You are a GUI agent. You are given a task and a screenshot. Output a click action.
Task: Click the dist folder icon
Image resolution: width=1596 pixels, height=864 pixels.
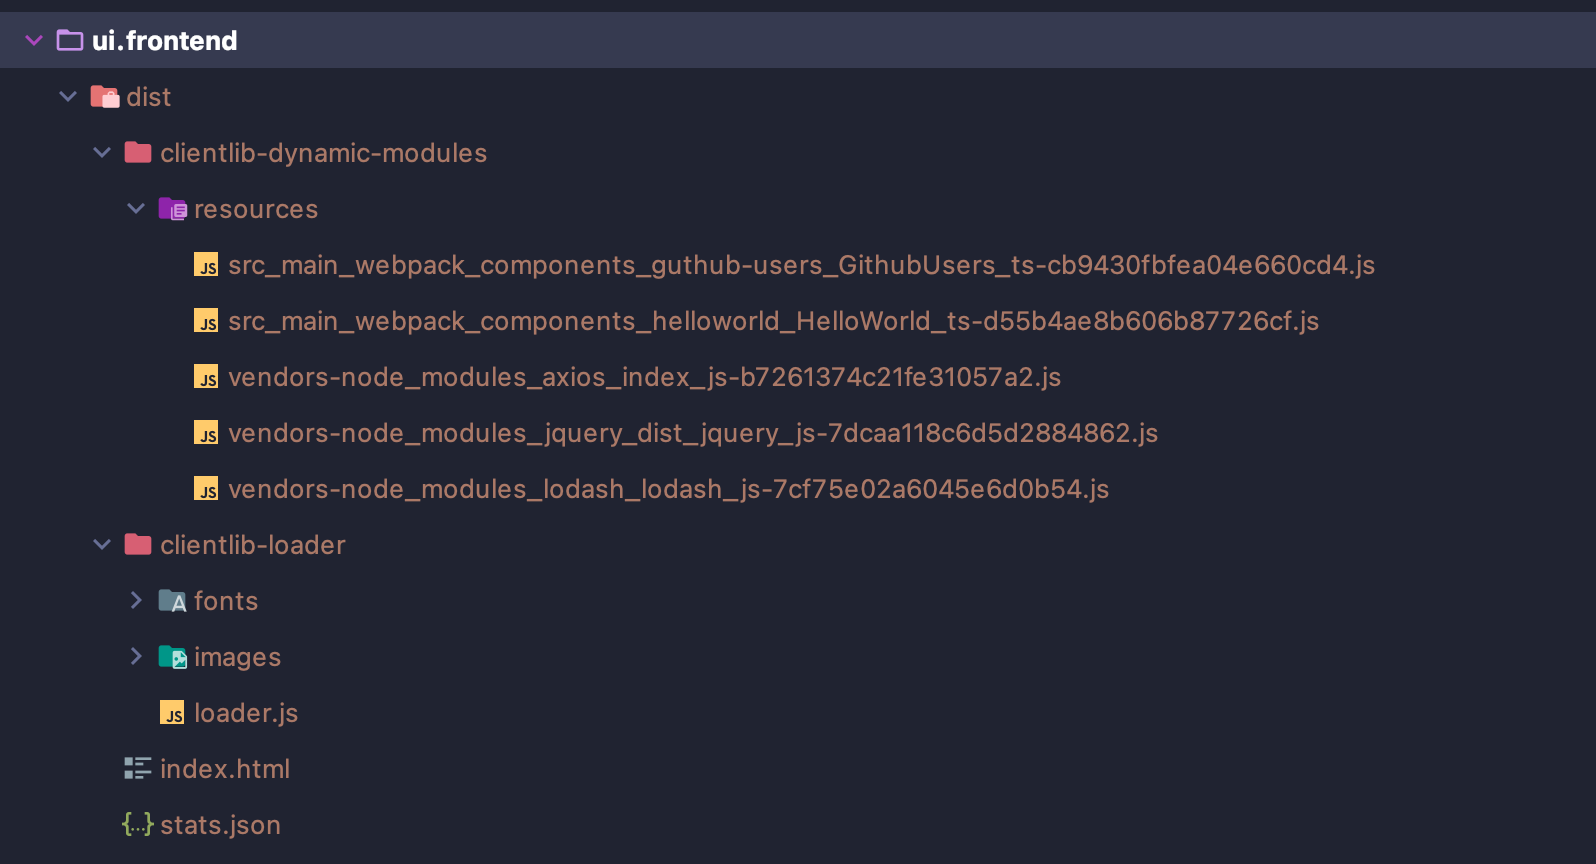pos(105,97)
